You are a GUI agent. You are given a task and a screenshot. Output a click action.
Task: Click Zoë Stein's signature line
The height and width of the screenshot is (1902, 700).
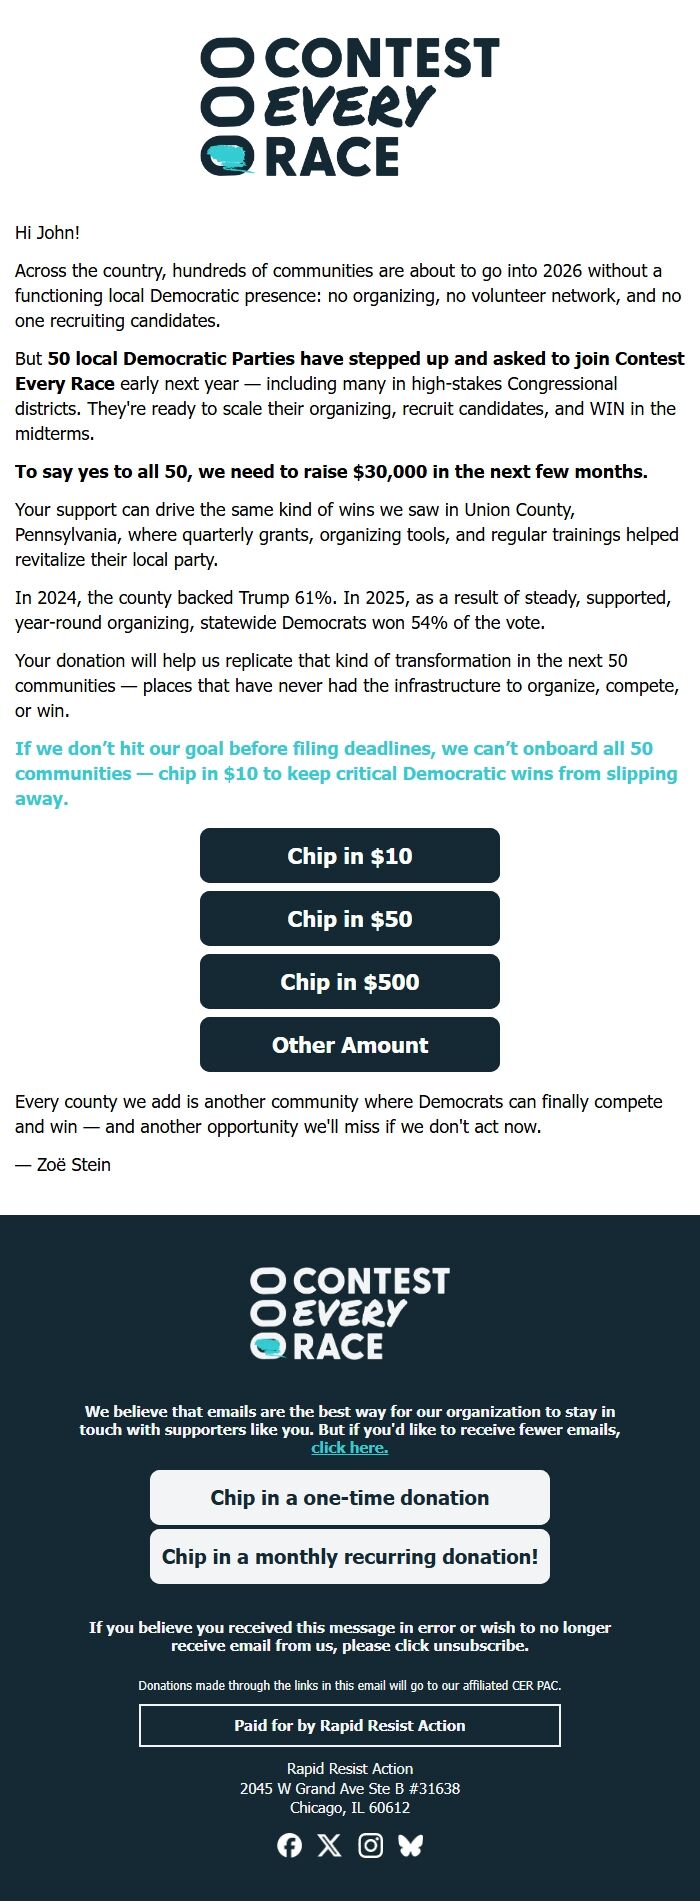(x=63, y=1164)
